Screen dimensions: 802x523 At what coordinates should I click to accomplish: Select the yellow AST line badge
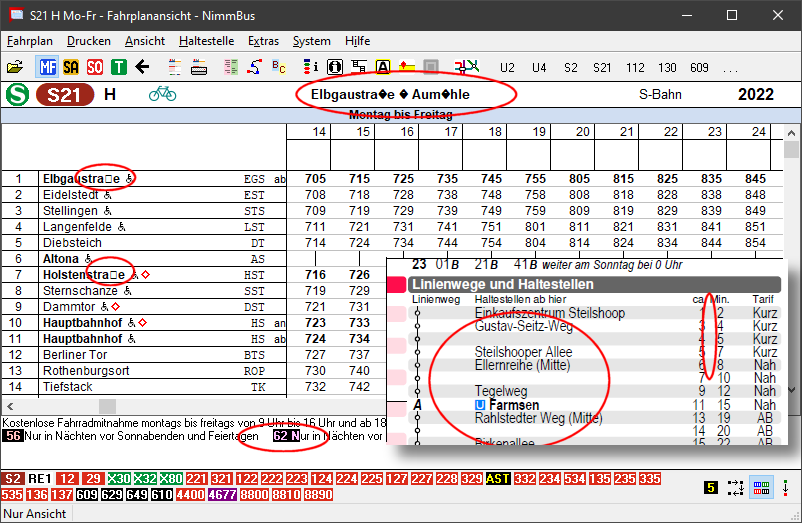pos(498,479)
